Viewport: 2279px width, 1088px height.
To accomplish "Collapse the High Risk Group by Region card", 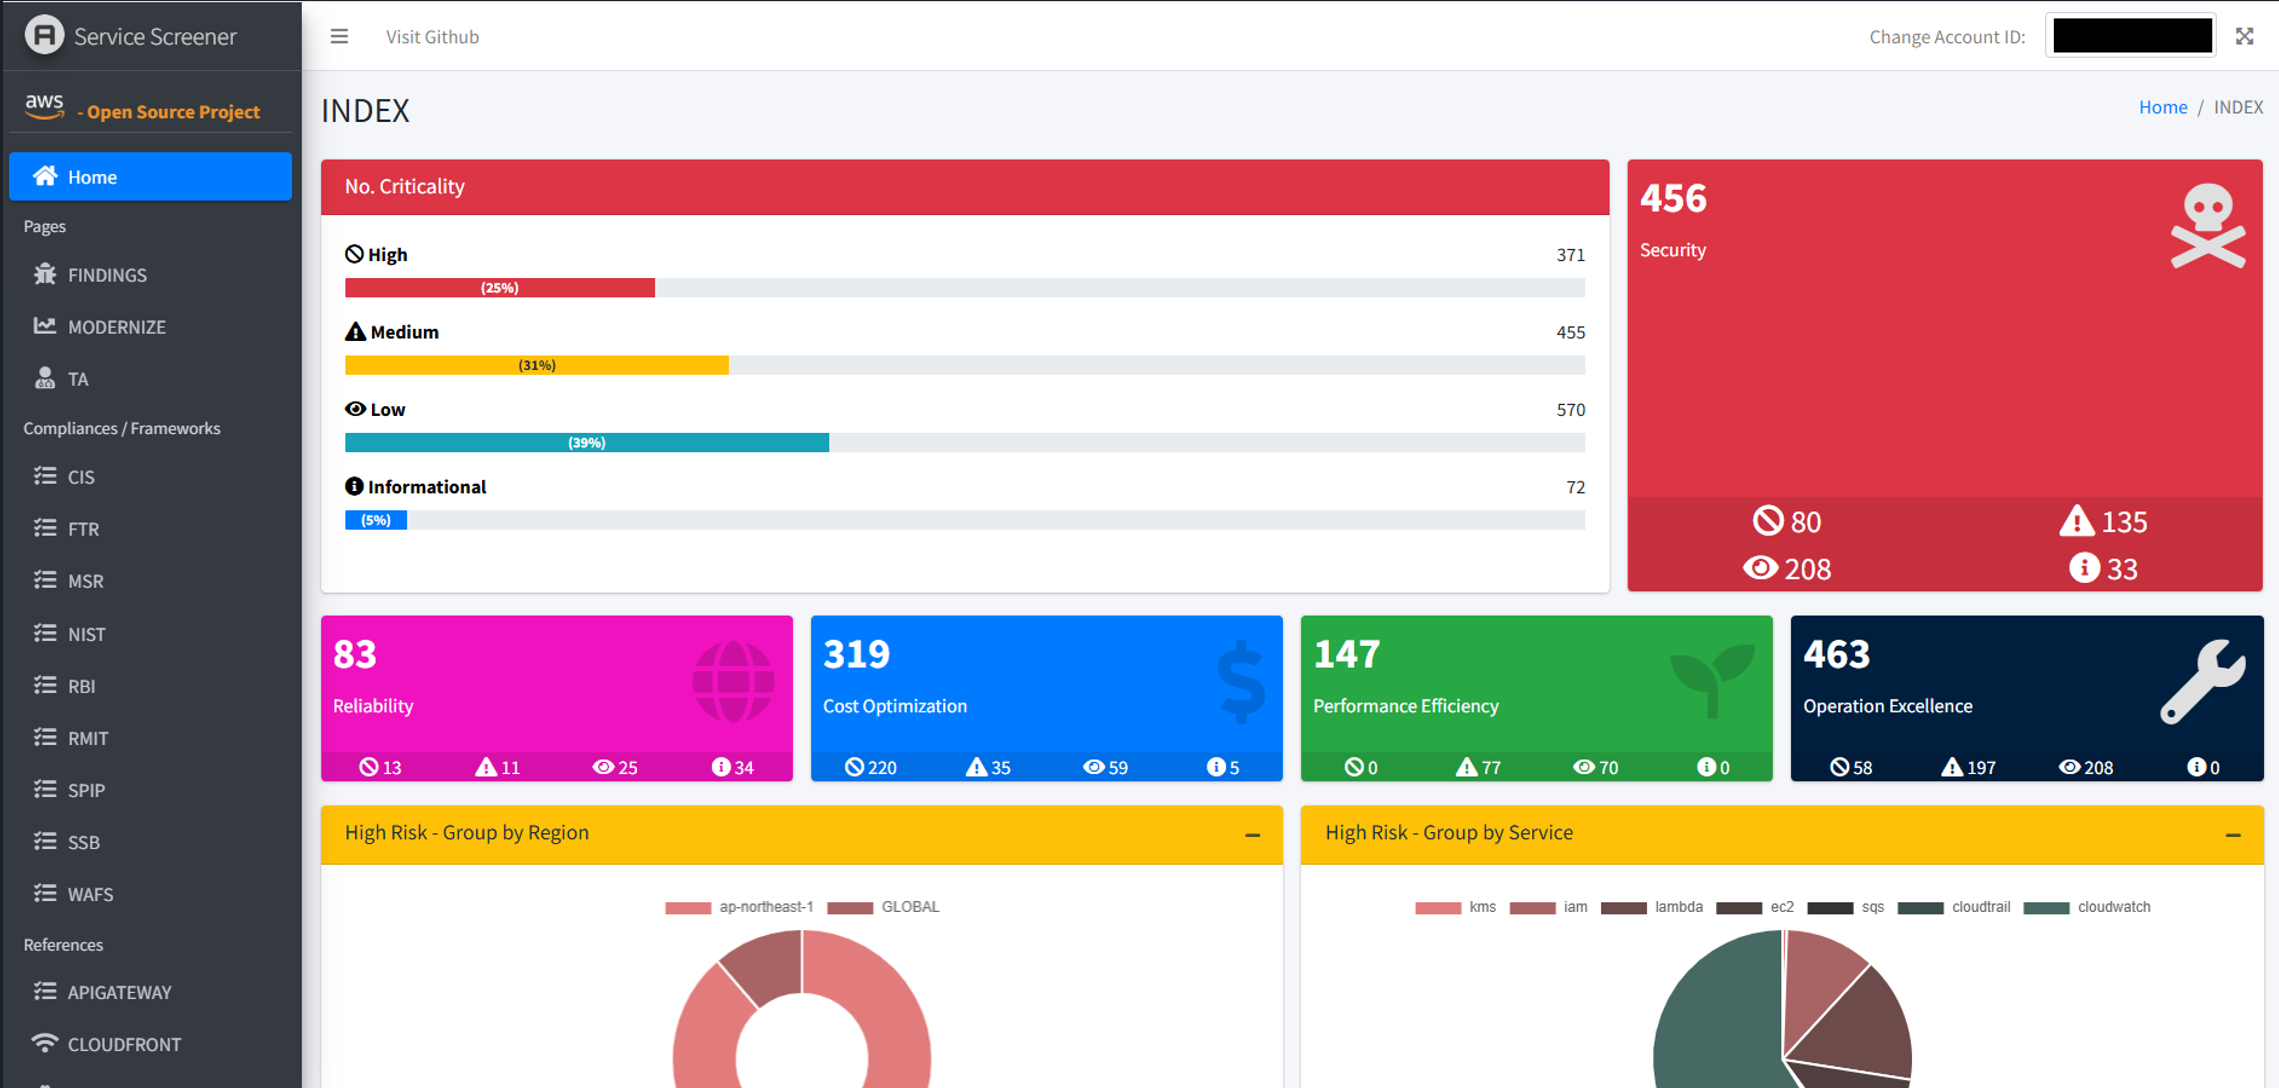I will [1252, 834].
